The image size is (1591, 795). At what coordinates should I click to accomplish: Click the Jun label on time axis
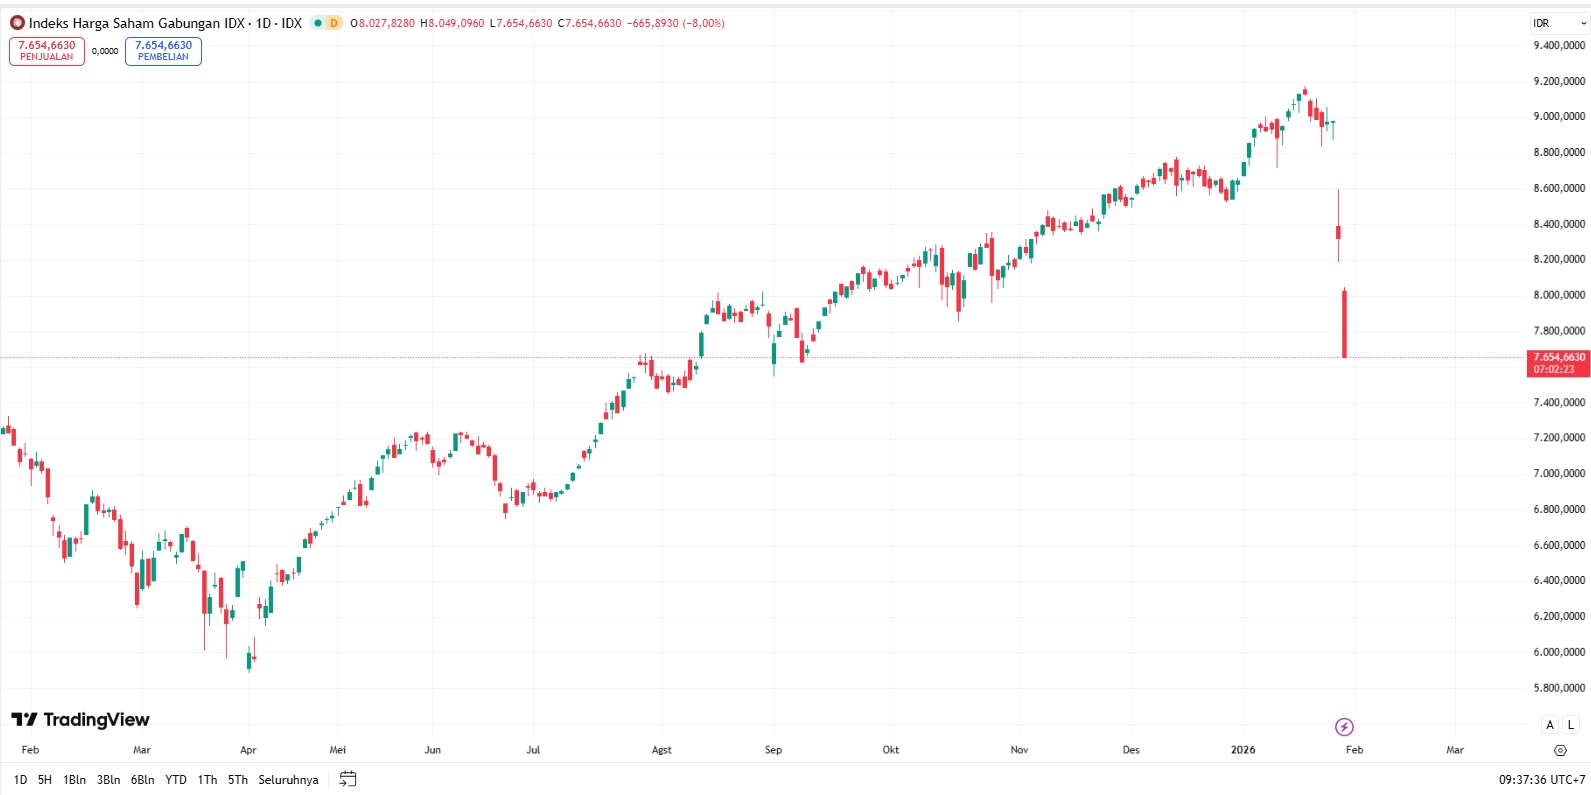[432, 750]
